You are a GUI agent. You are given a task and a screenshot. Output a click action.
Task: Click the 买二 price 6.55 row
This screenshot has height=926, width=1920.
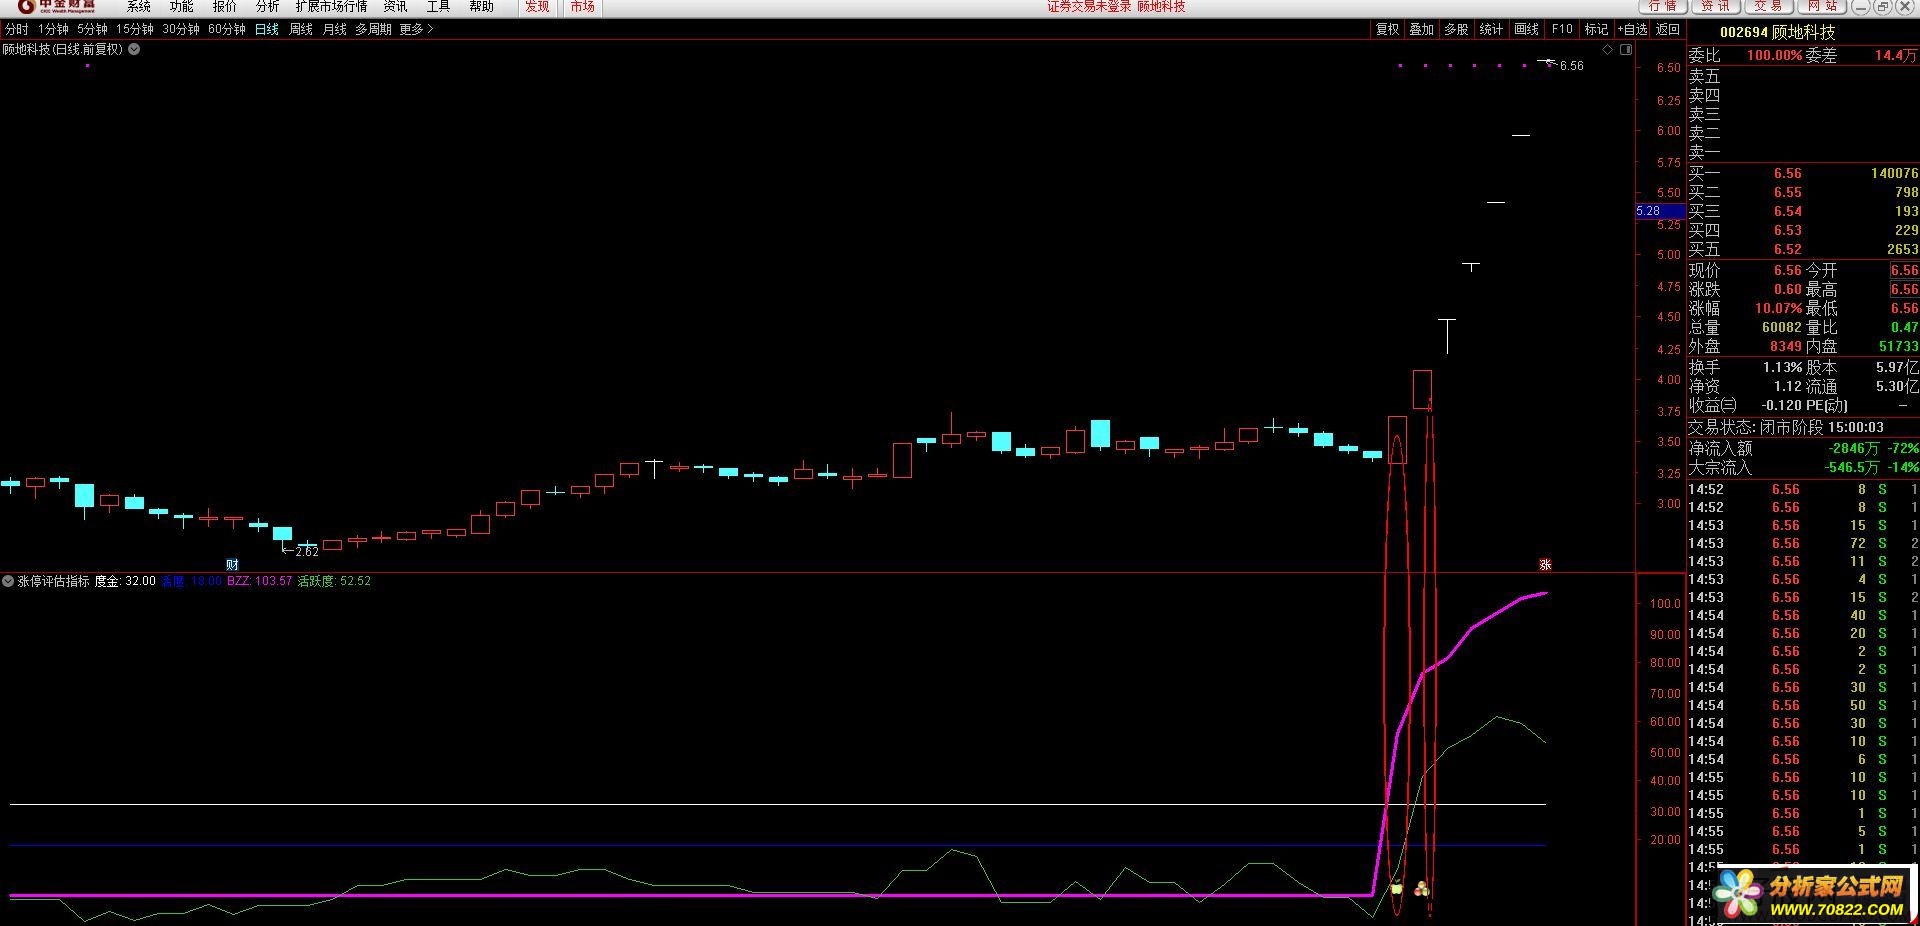(1803, 192)
